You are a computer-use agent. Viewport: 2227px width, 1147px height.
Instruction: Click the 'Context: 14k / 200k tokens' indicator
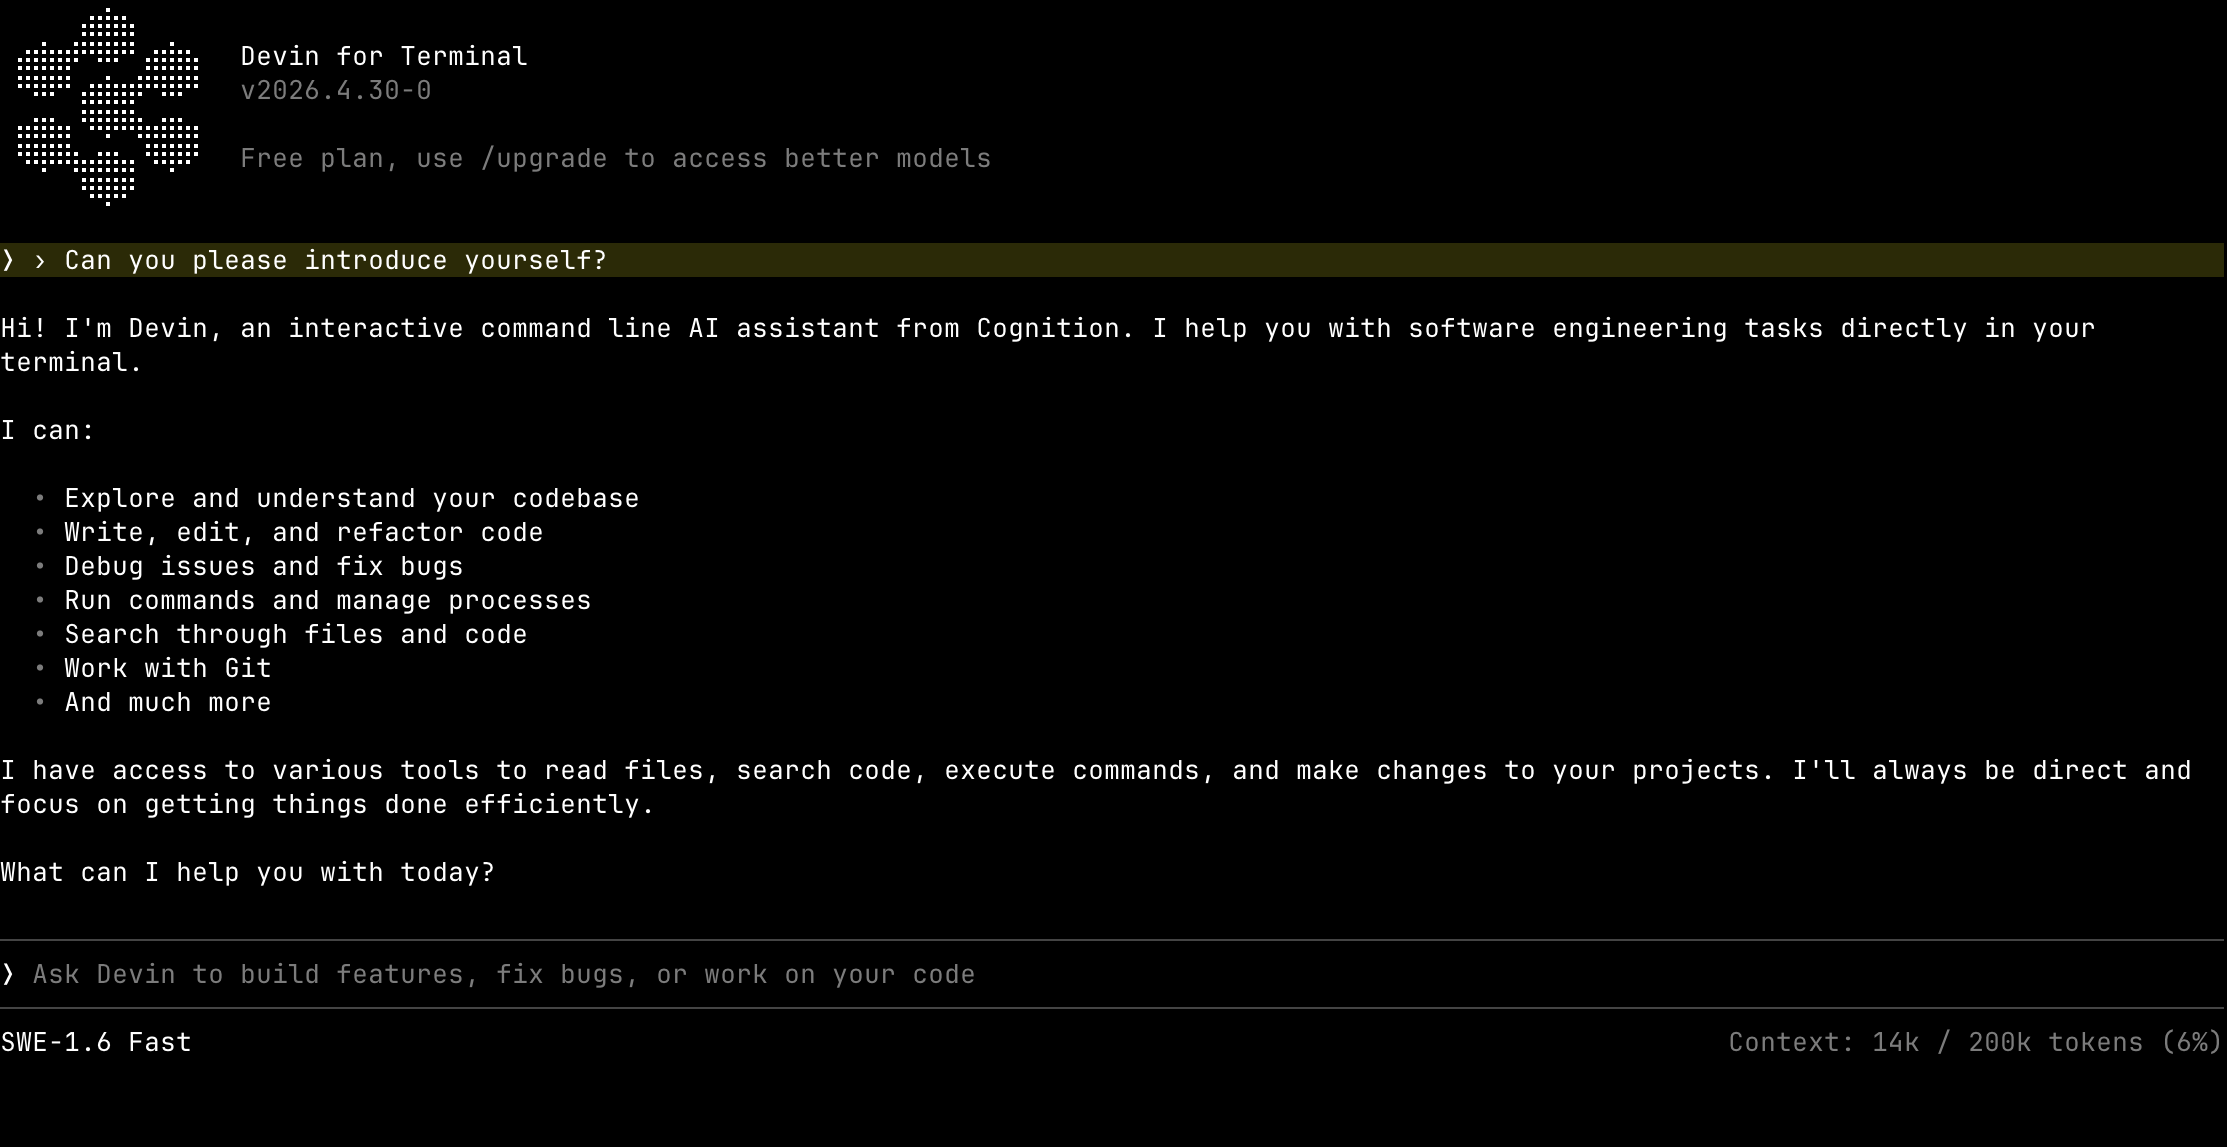[1975, 1042]
